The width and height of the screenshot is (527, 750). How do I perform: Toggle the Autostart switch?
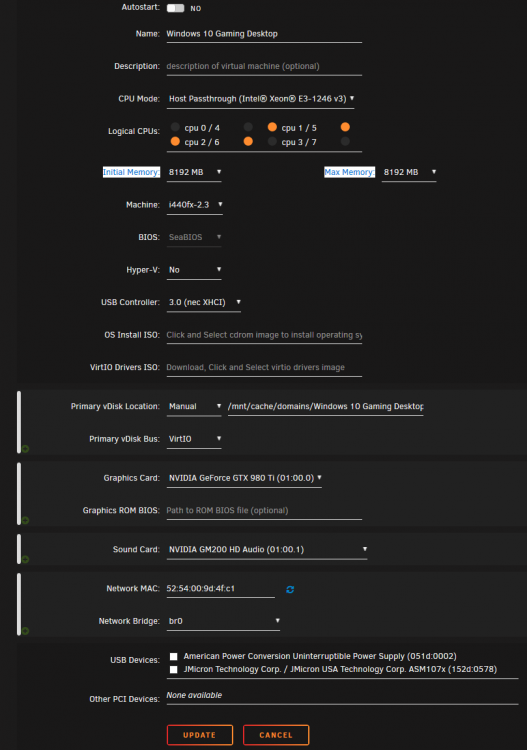175,8
